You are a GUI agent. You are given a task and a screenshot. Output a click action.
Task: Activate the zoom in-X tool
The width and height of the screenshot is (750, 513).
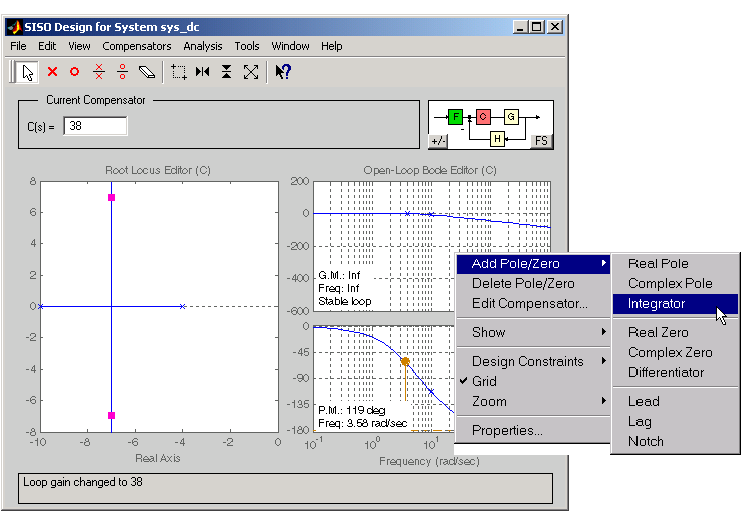(x=203, y=72)
